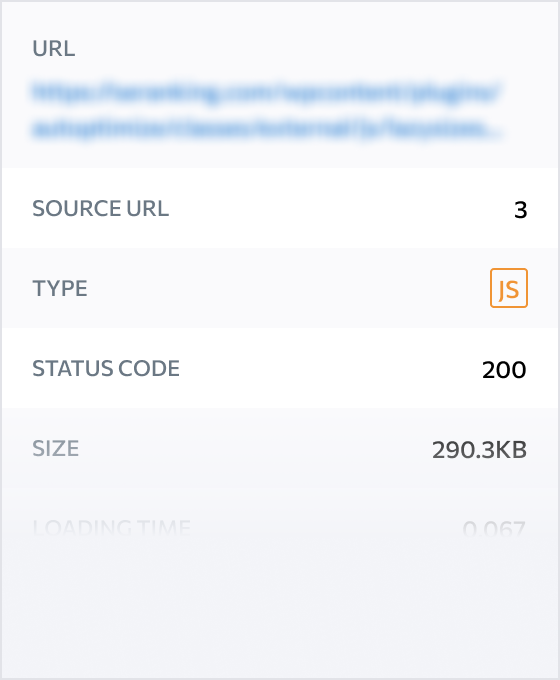Screen dimensions: 560x680
Task: Click the STATUS CODE label
Action: 106,369
